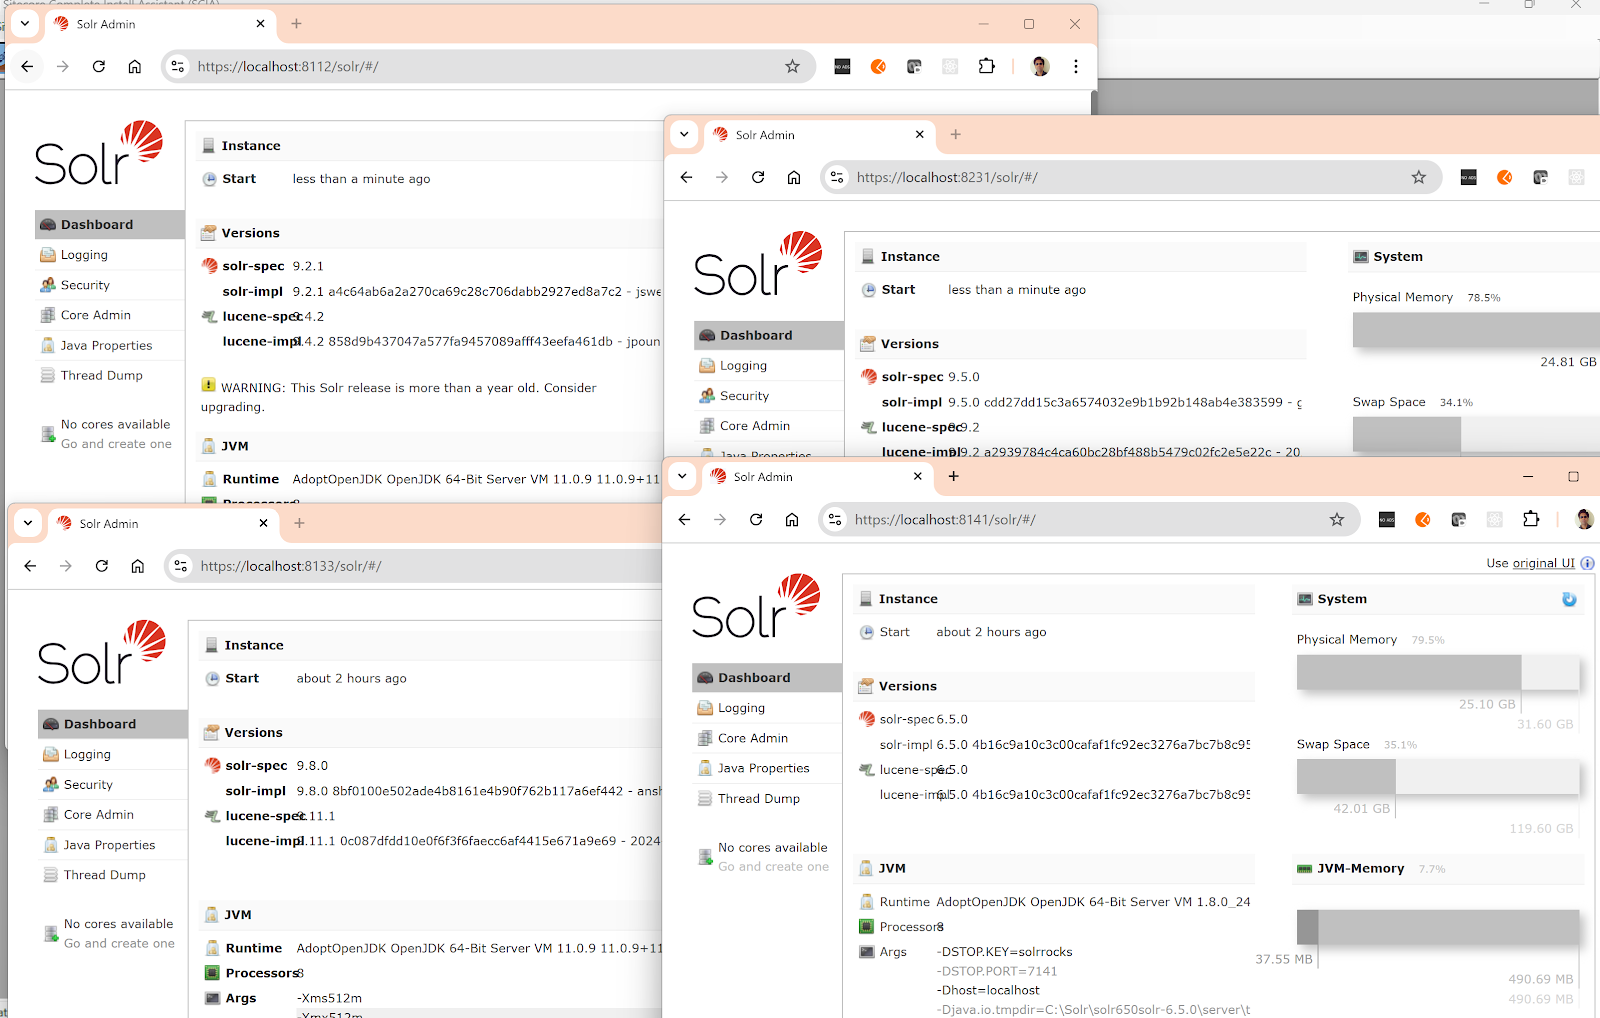Open Logging in the 8133 Solr window

[113, 754]
